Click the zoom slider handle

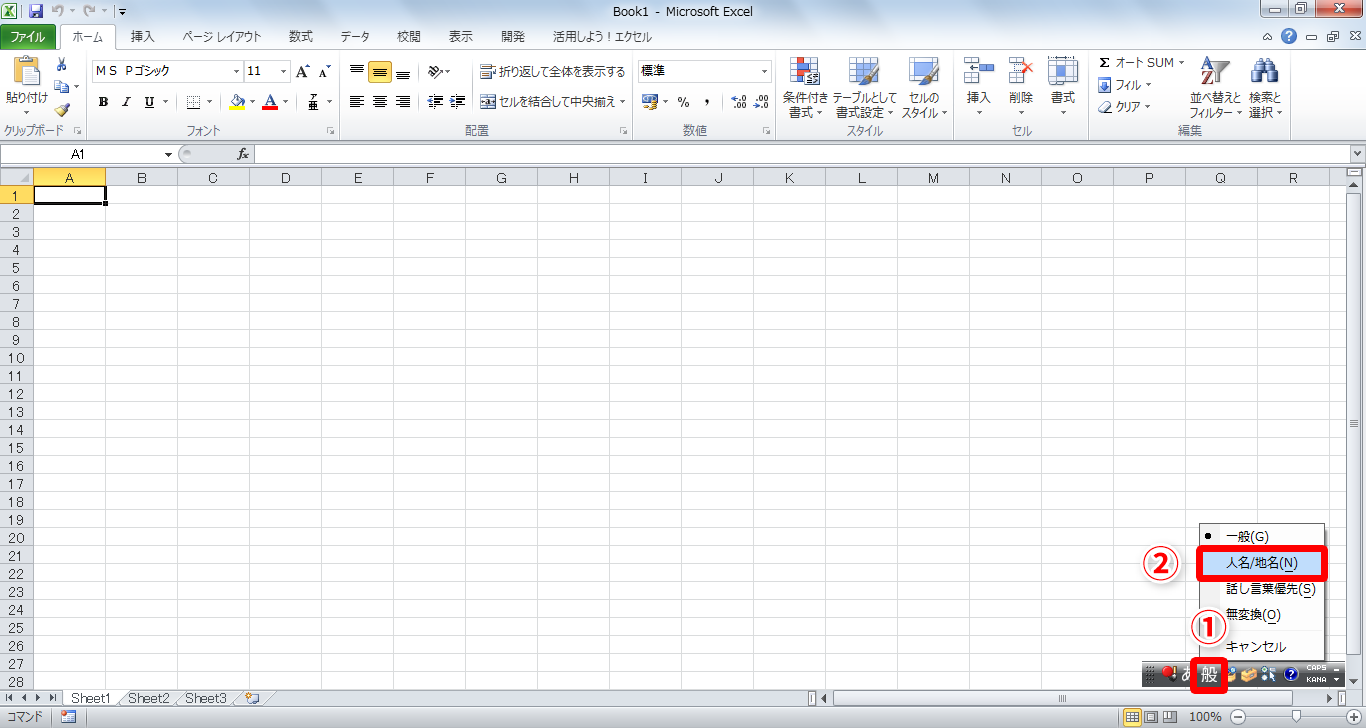click(x=1297, y=716)
